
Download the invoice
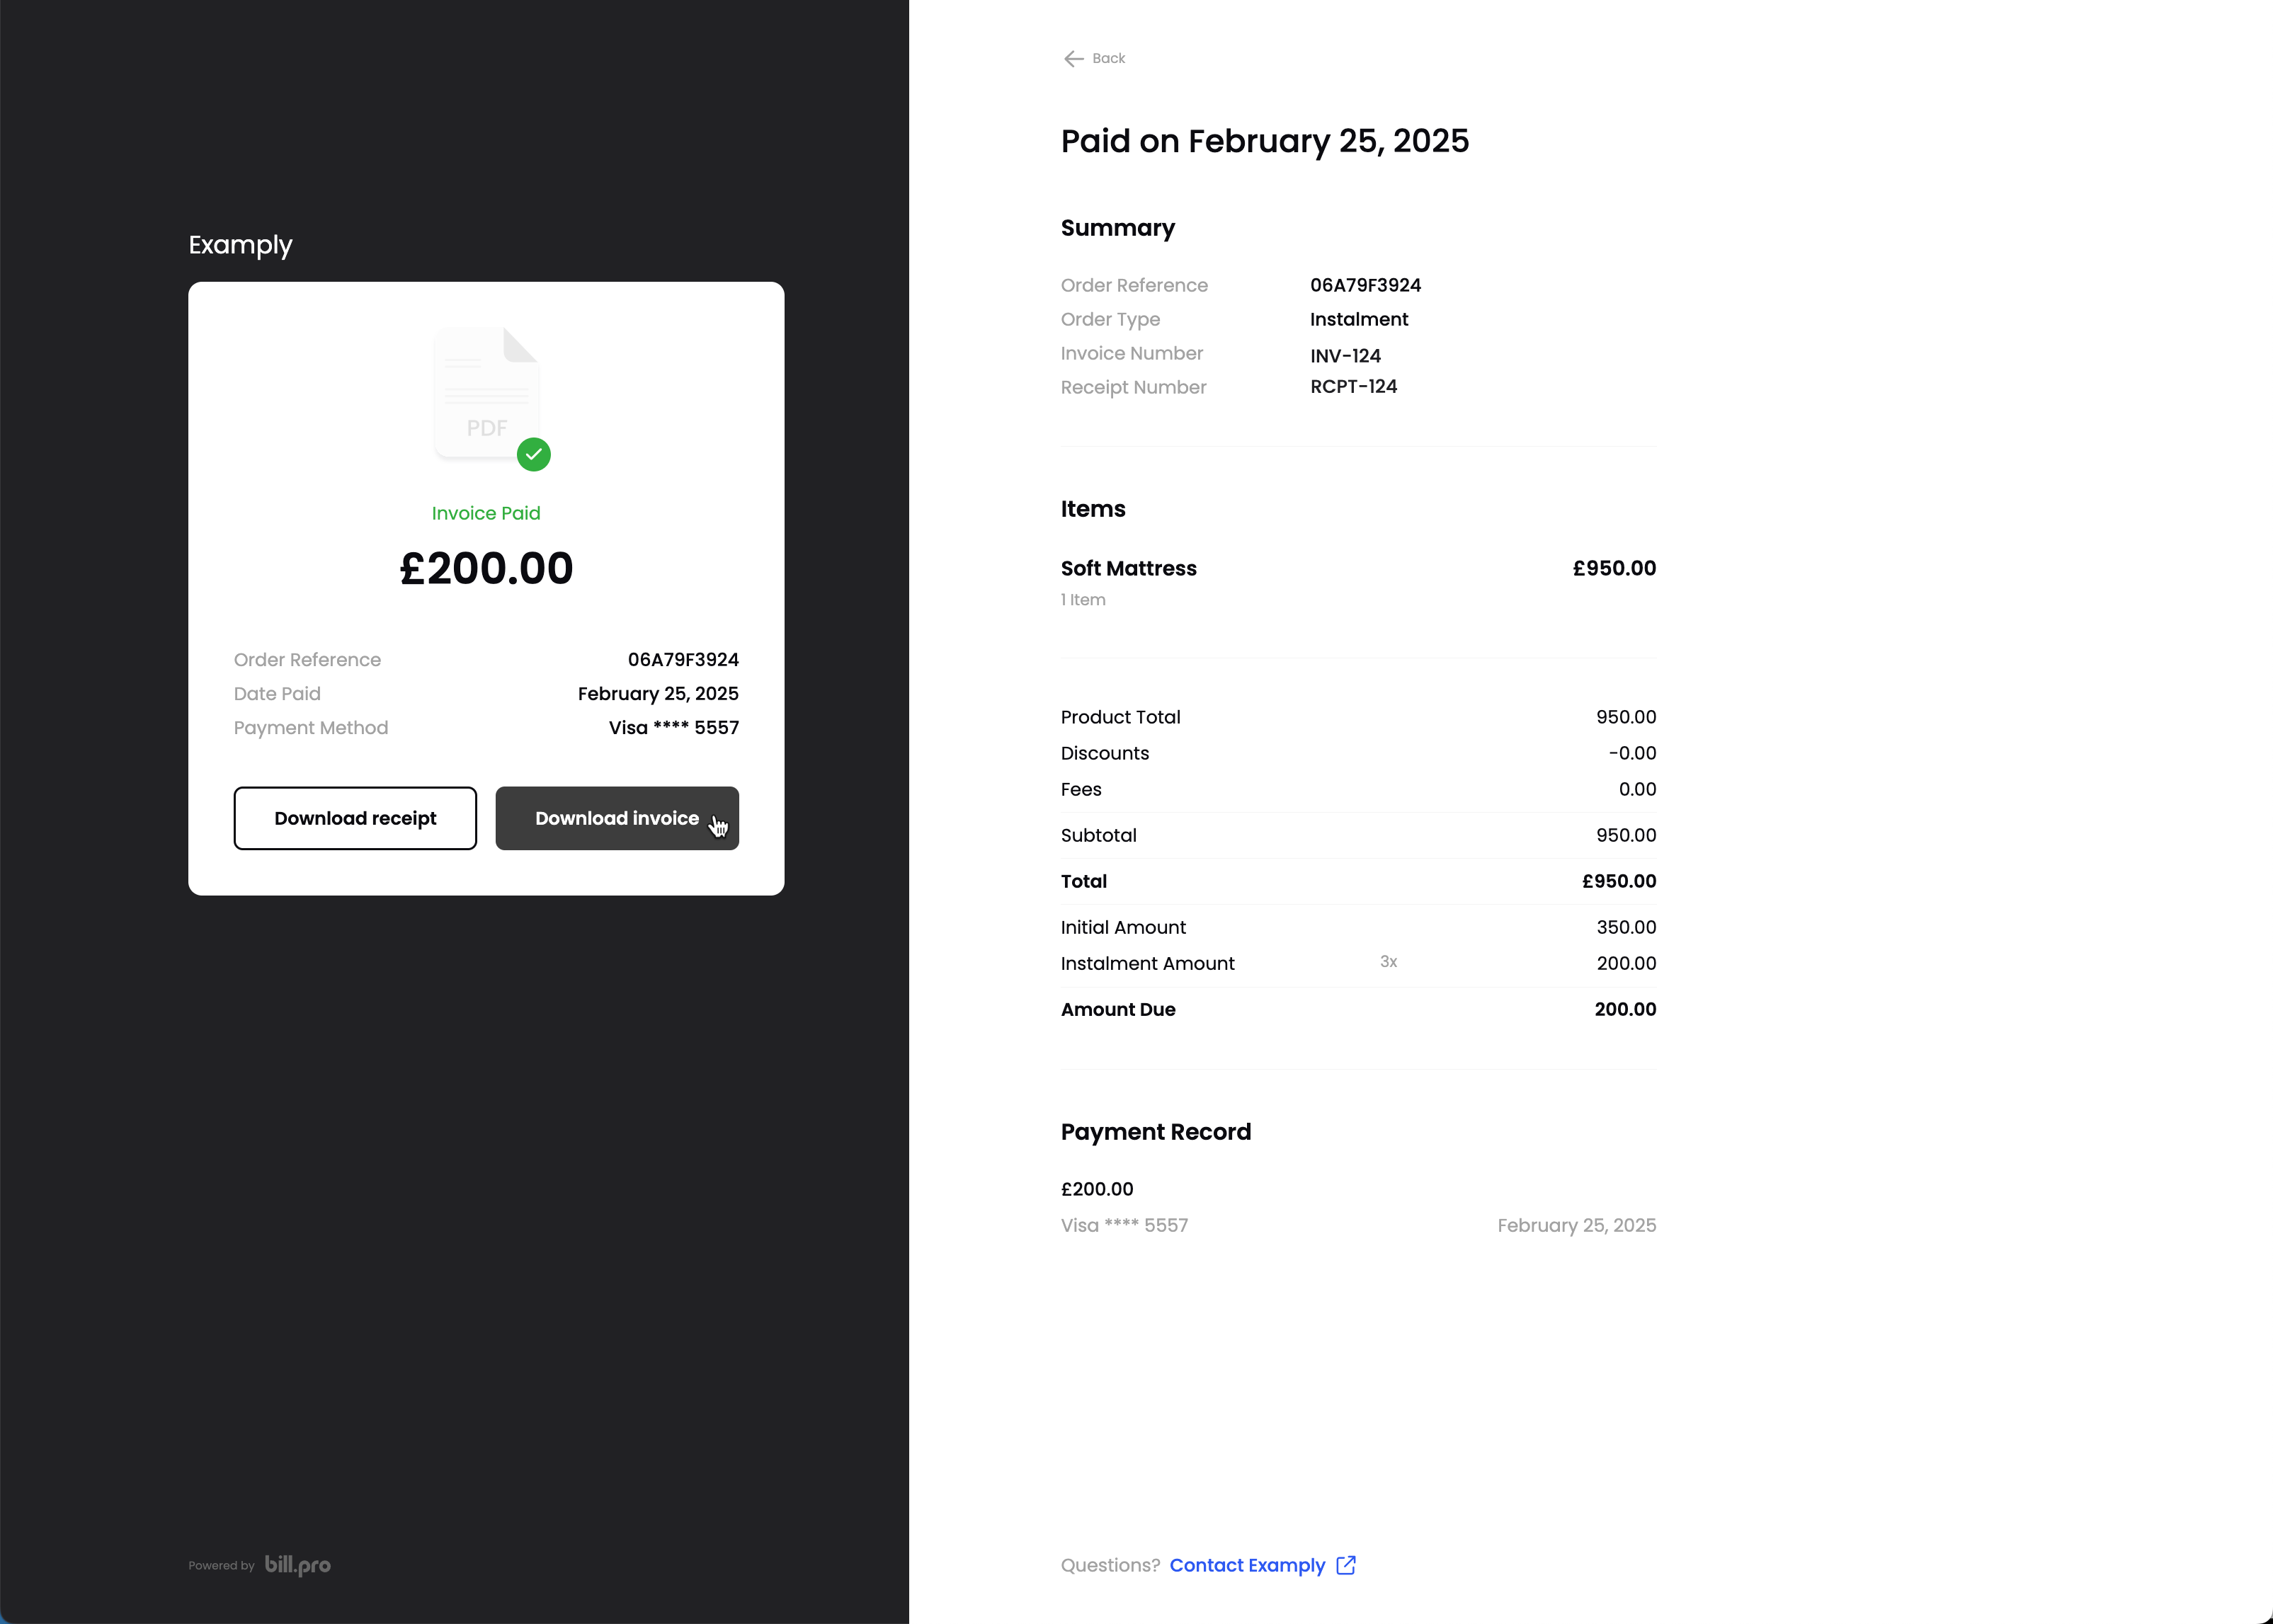[x=617, y=818]
